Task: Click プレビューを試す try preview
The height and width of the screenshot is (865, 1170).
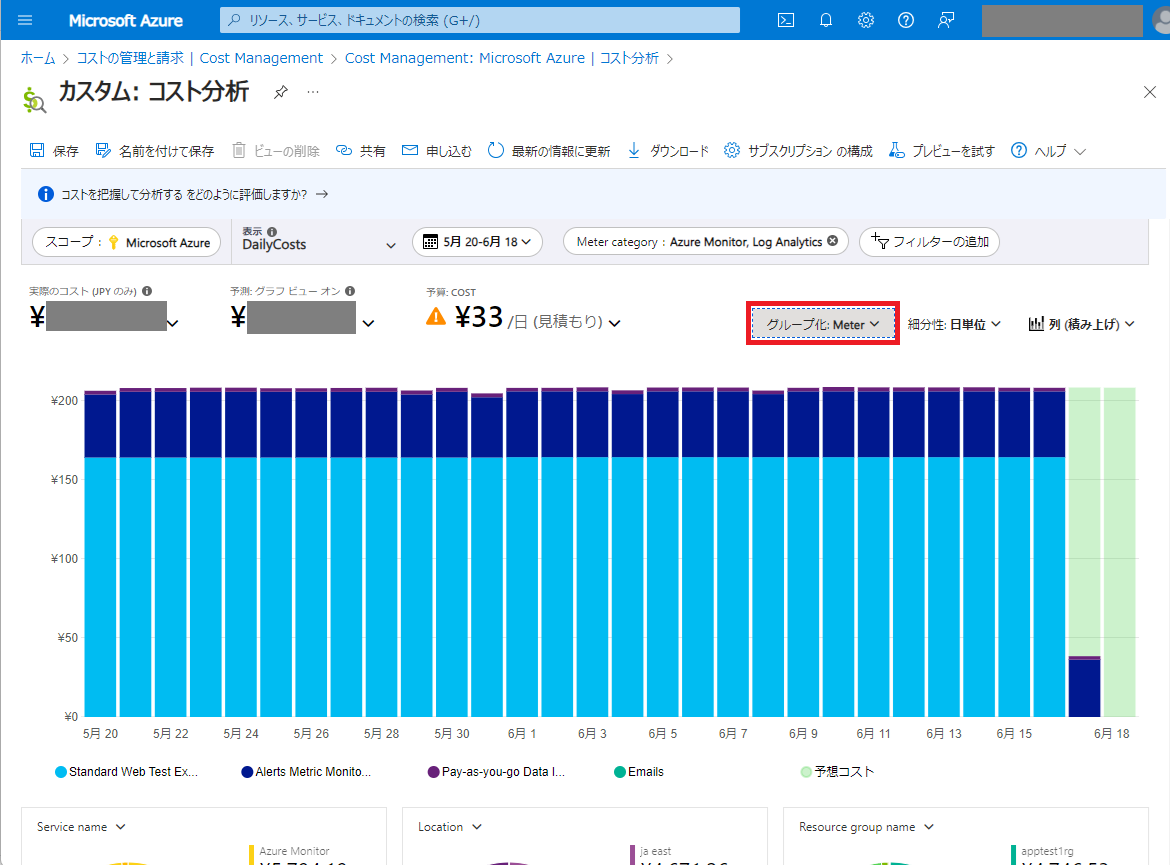Action: pyautogui.click(x=941, y=151)
